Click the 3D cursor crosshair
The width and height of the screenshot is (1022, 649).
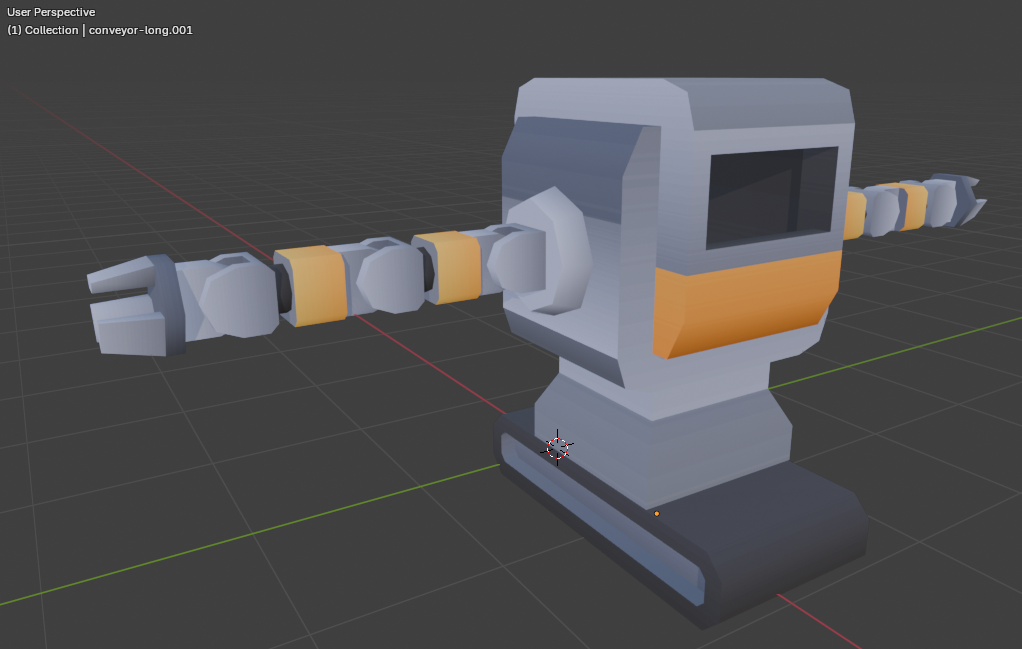pos(558,448)
